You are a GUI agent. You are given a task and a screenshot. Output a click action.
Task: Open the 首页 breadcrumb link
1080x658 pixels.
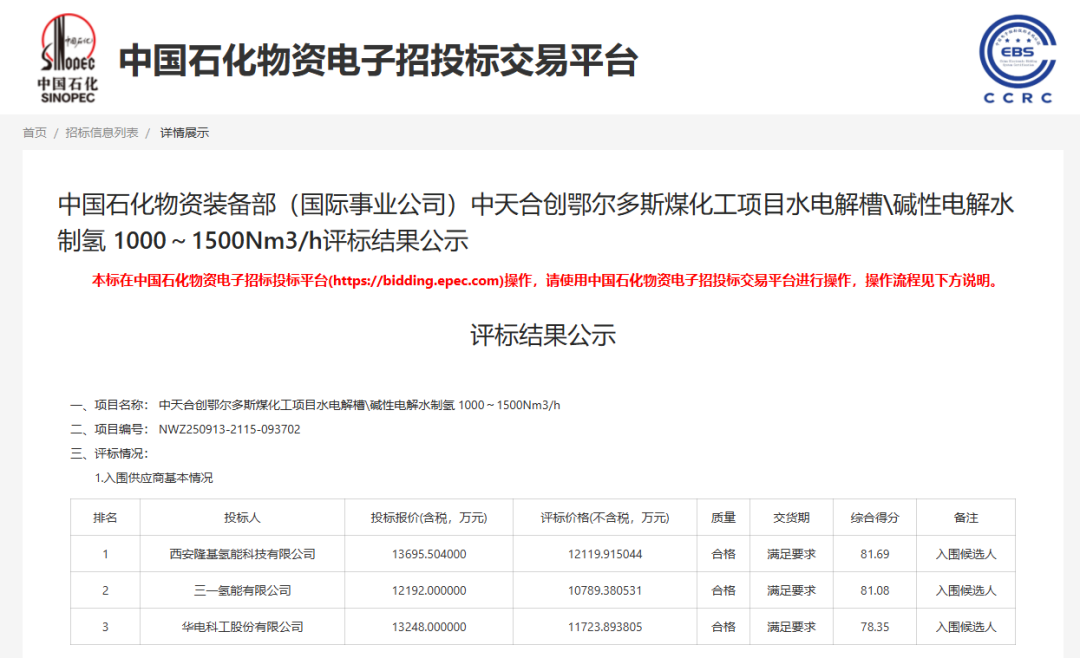(33, 131)
